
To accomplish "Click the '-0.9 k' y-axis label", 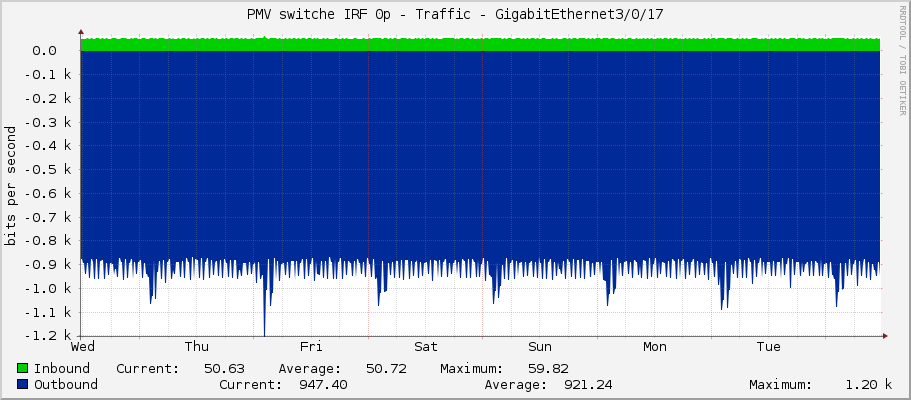I will (x=48, y=265).
